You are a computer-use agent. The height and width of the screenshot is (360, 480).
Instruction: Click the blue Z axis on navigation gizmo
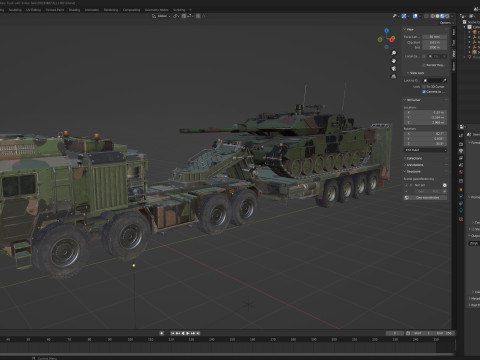pyautogui.click(x=386, y=31)
